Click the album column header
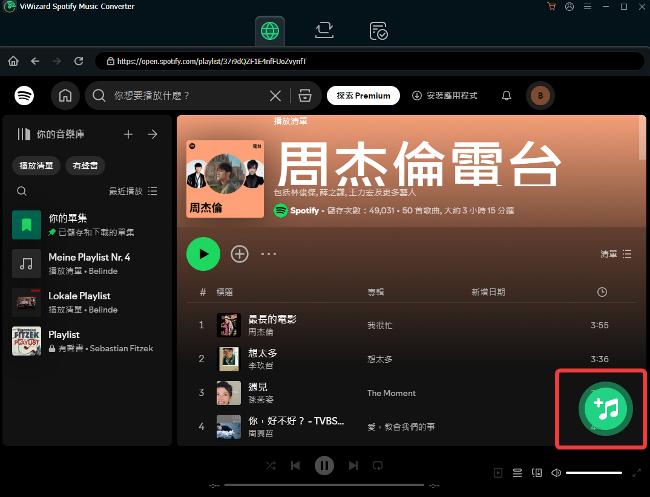The image size is (650, 497). (x=376, y=292)
